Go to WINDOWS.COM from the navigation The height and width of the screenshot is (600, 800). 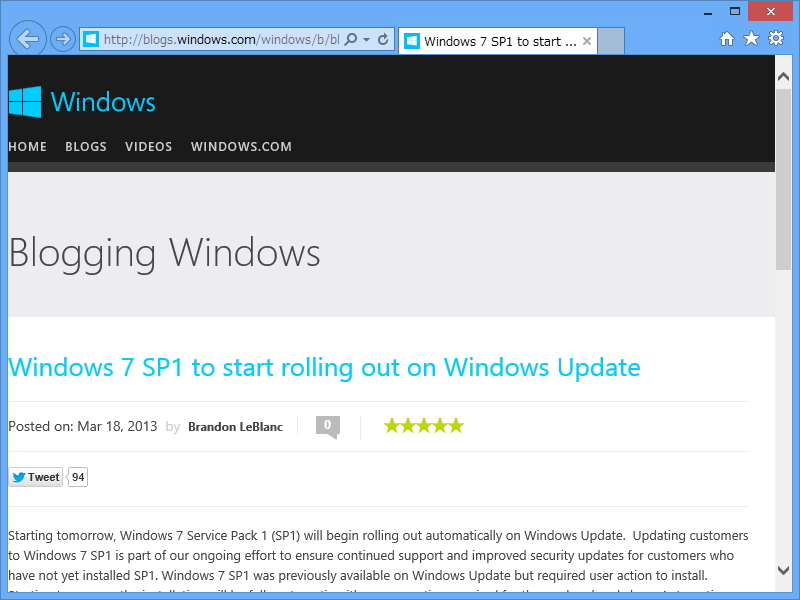[241, 146]
